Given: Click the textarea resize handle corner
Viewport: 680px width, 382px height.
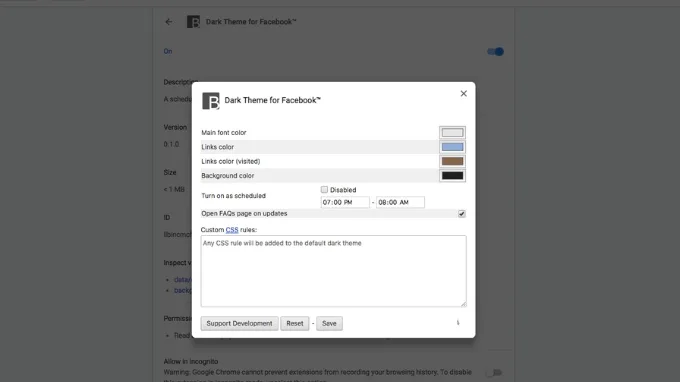Looking at the screenshot, I should click(x=464, y=304).
